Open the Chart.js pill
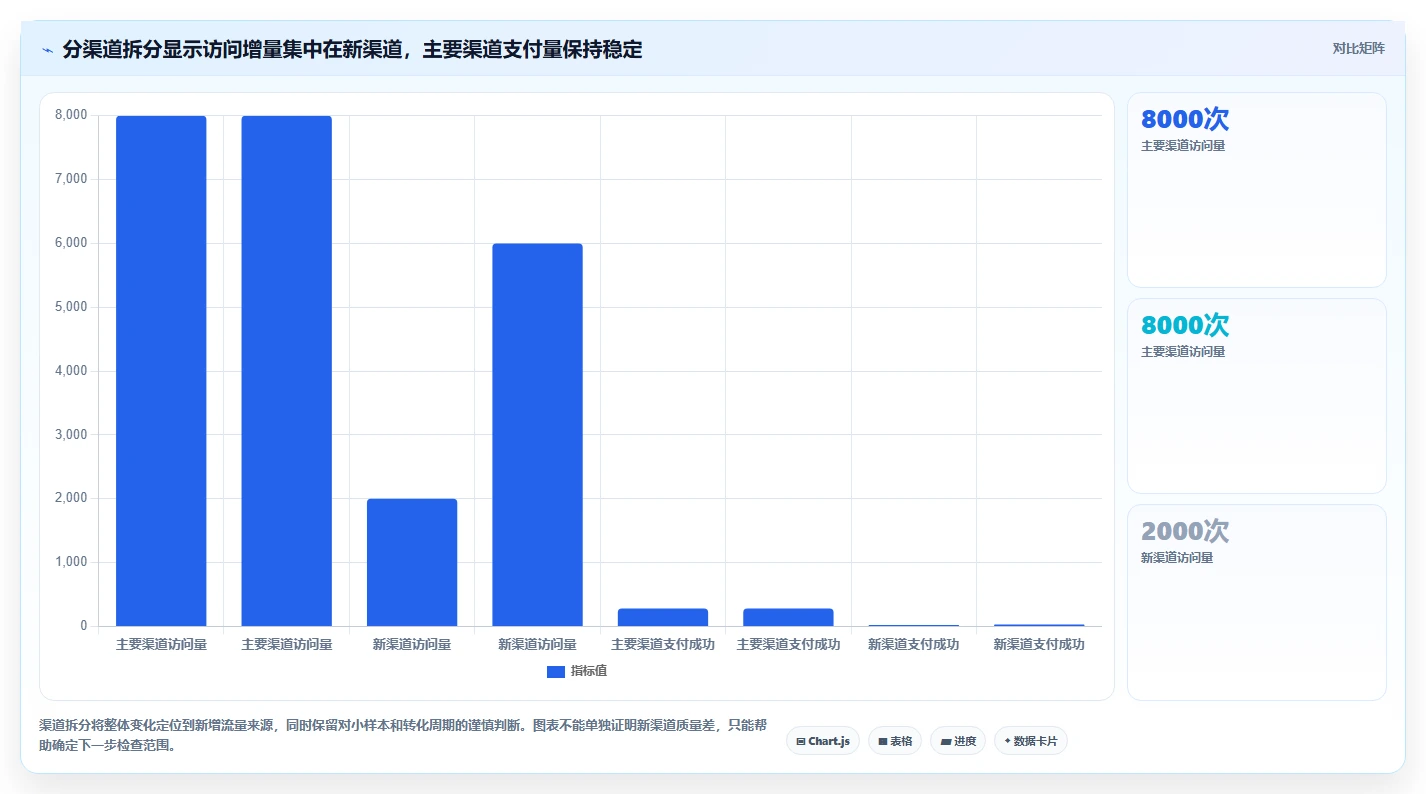 click(823, 741)
